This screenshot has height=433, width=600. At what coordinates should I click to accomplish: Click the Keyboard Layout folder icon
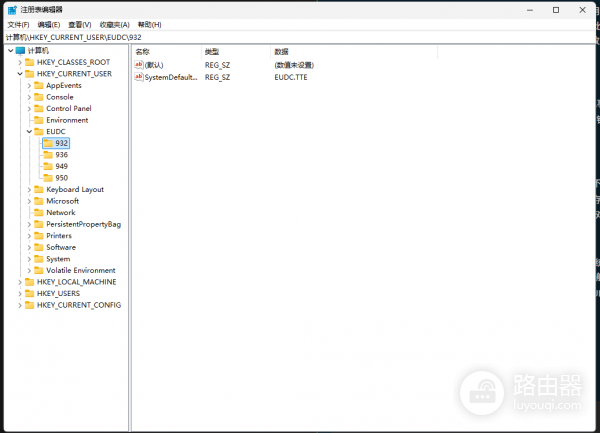click(x=39, y=190)
